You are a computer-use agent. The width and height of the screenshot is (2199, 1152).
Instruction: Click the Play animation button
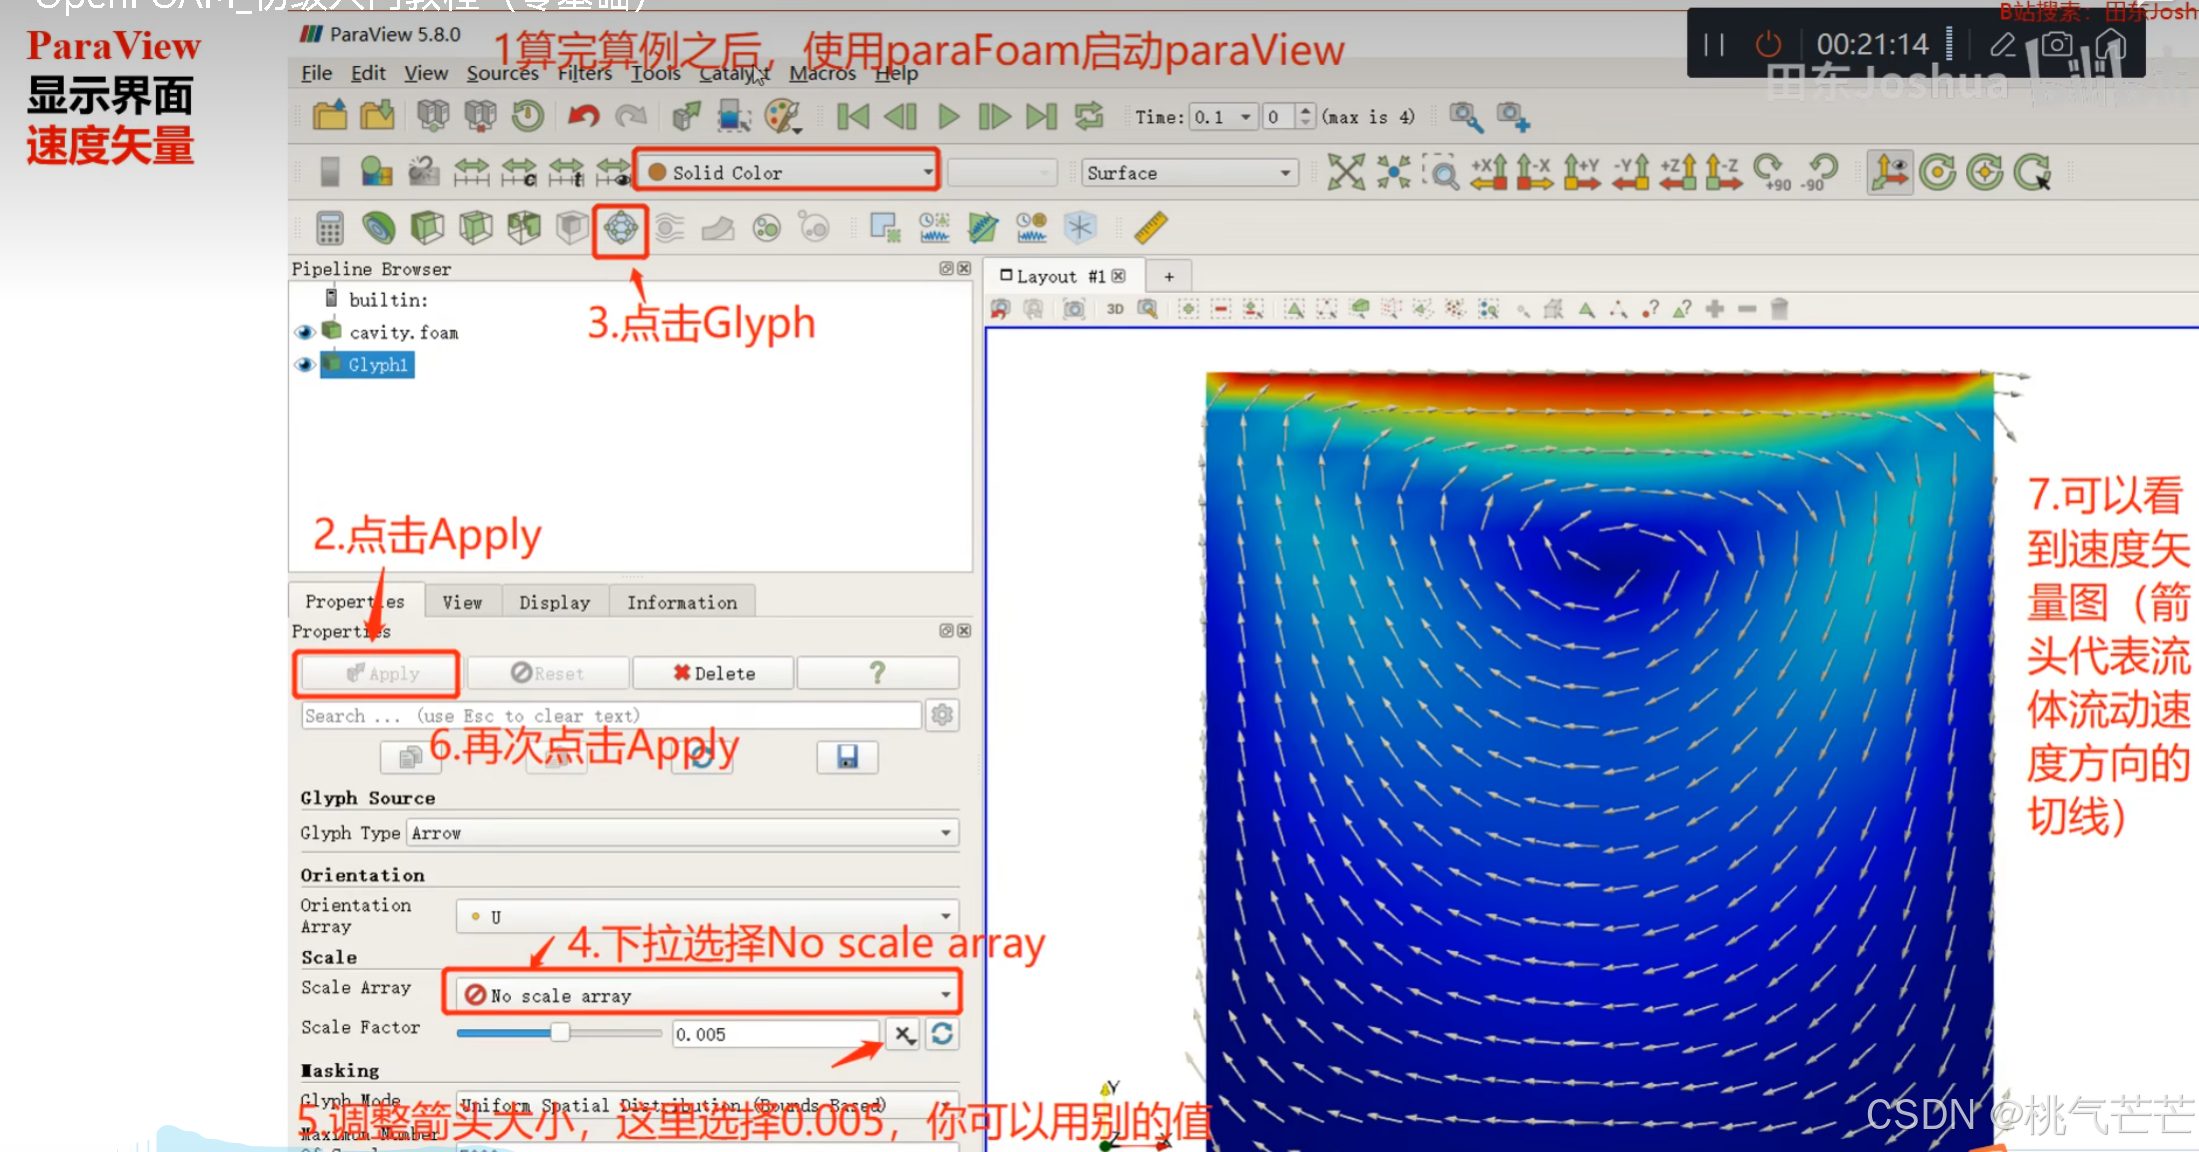948,117
